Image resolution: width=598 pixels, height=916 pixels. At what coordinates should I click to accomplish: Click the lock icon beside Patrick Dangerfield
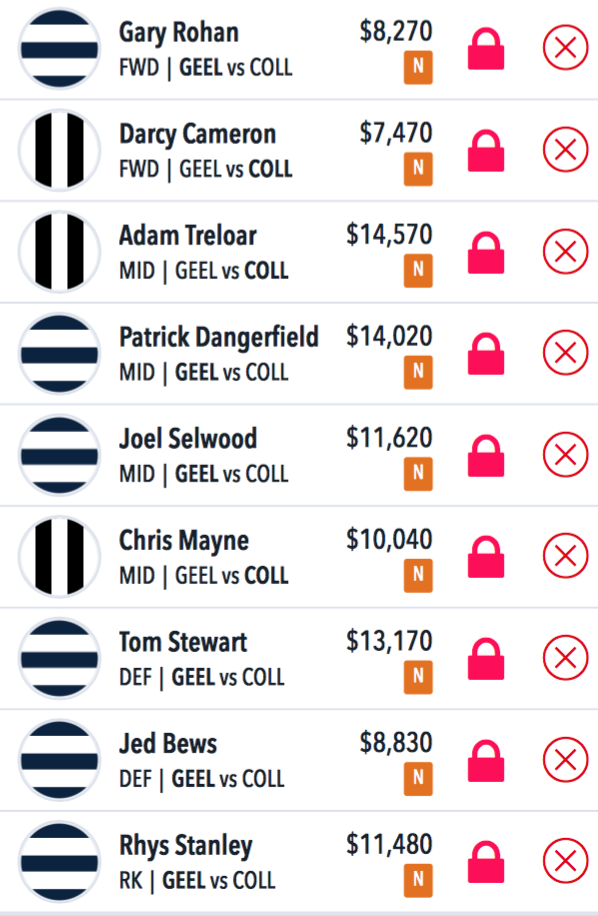click(x=486, y=354)
